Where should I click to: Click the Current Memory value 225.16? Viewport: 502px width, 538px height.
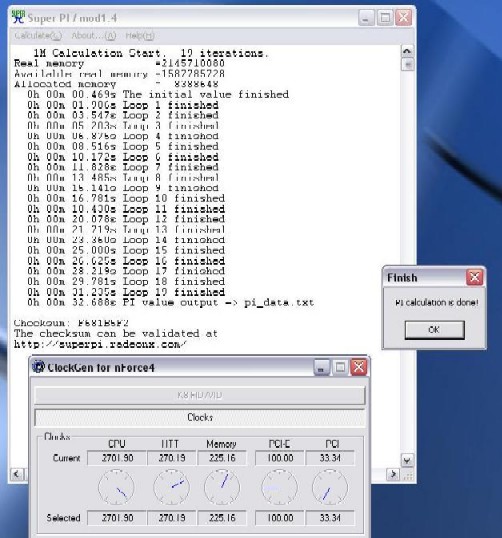click(x=222, y=458)
